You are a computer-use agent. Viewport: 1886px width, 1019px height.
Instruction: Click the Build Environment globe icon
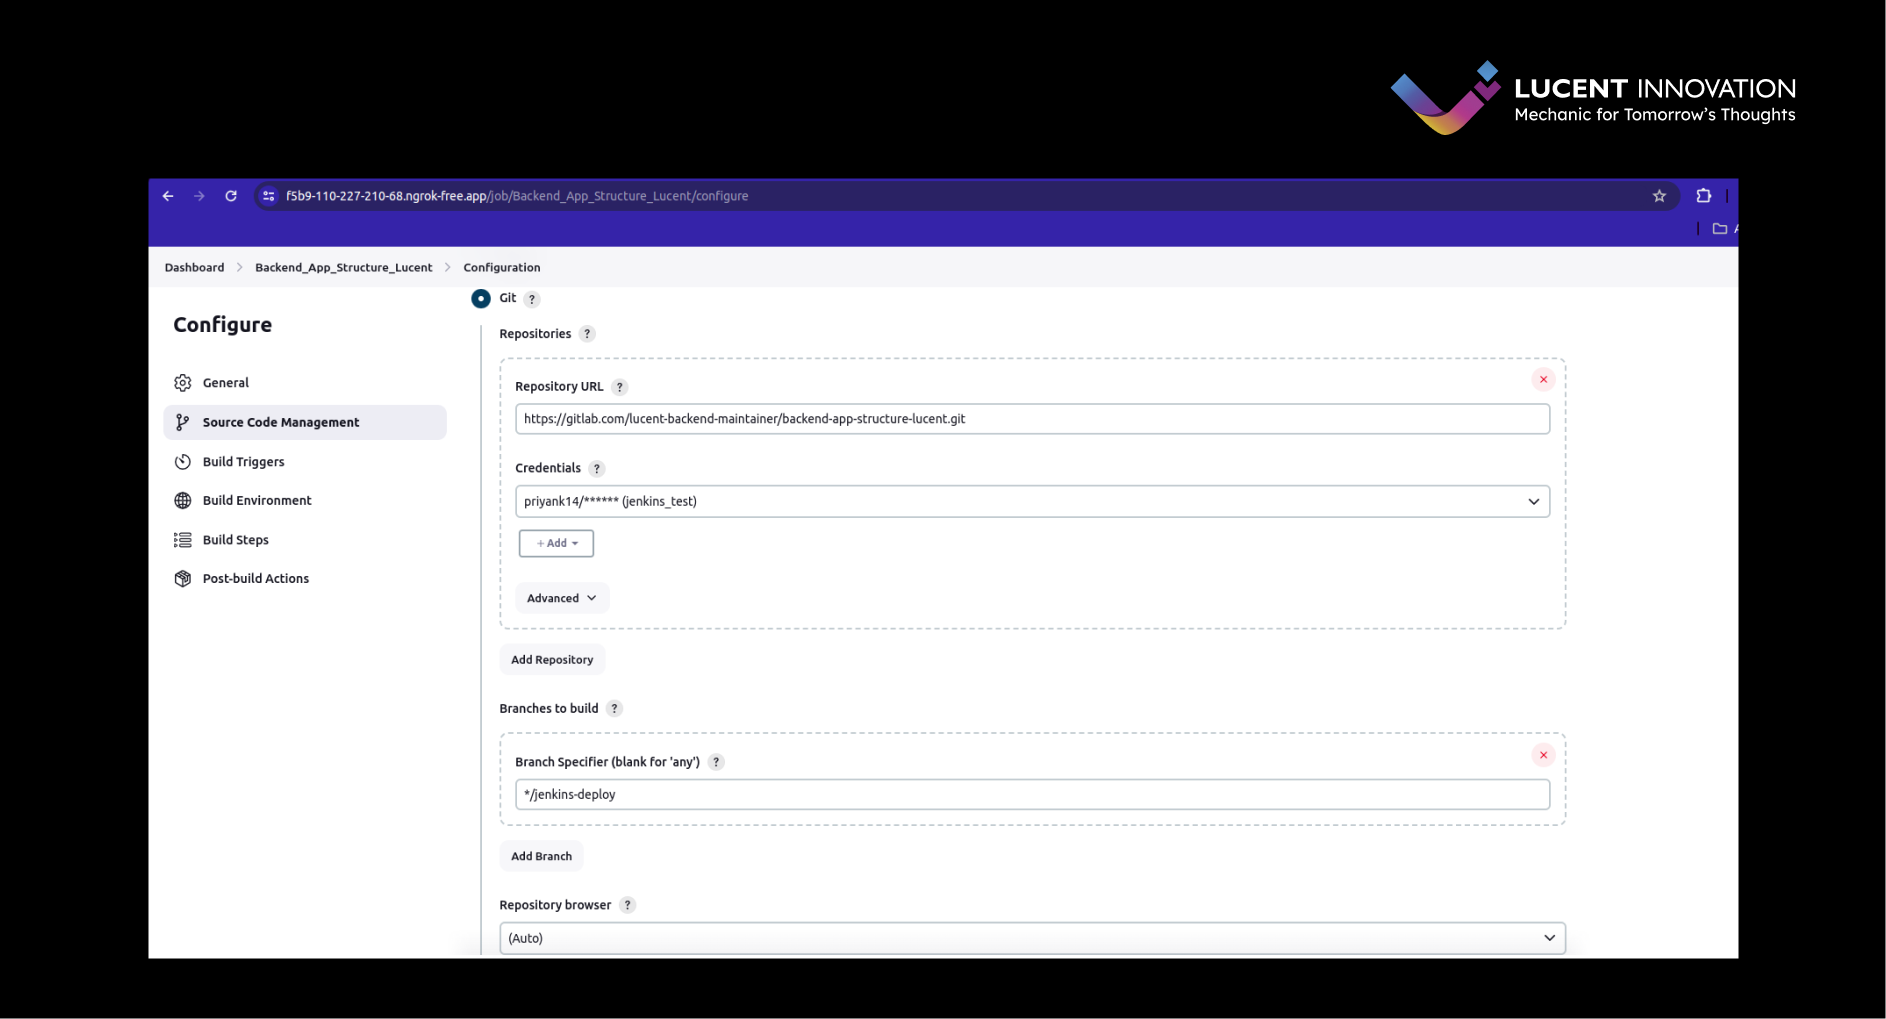click(183, 501)
